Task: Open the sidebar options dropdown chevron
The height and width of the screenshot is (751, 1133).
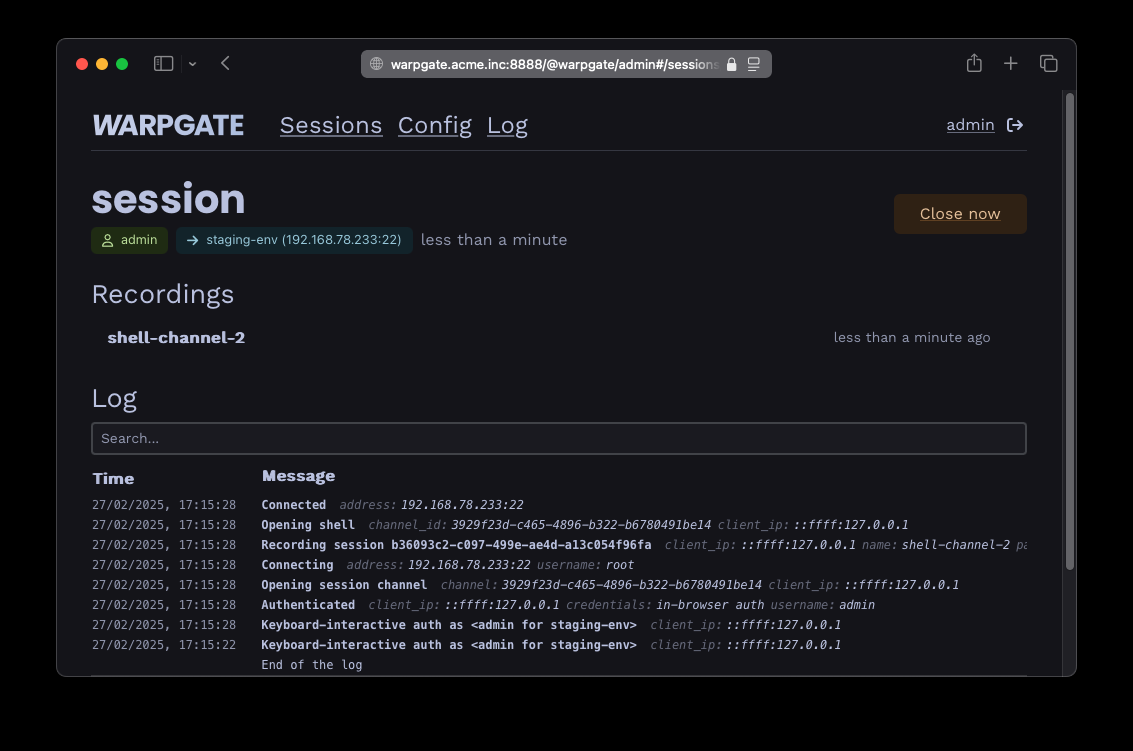Action: 192,64
